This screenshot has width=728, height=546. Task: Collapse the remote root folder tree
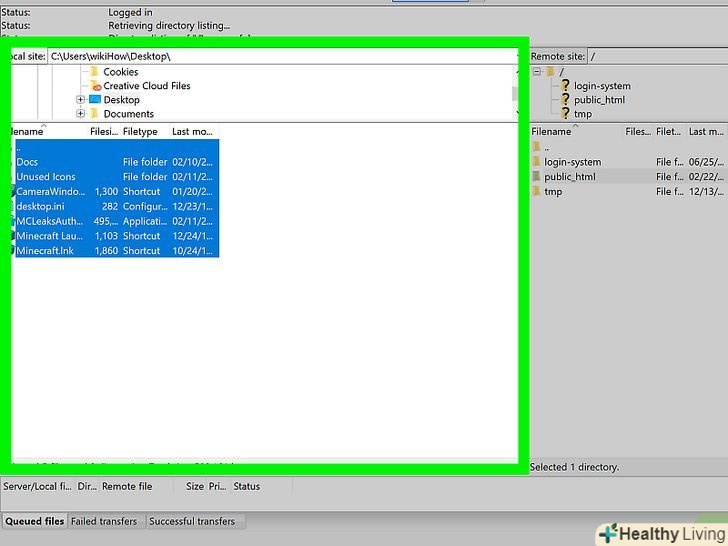pos(537,72)
